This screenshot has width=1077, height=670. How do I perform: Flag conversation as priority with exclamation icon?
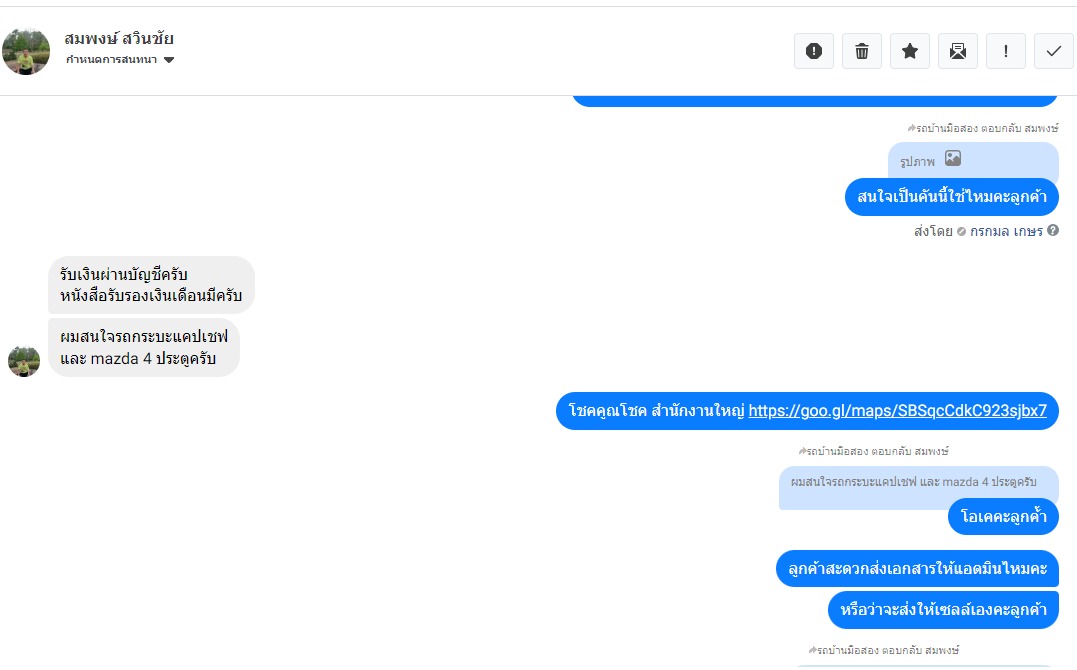point(1005,52)
